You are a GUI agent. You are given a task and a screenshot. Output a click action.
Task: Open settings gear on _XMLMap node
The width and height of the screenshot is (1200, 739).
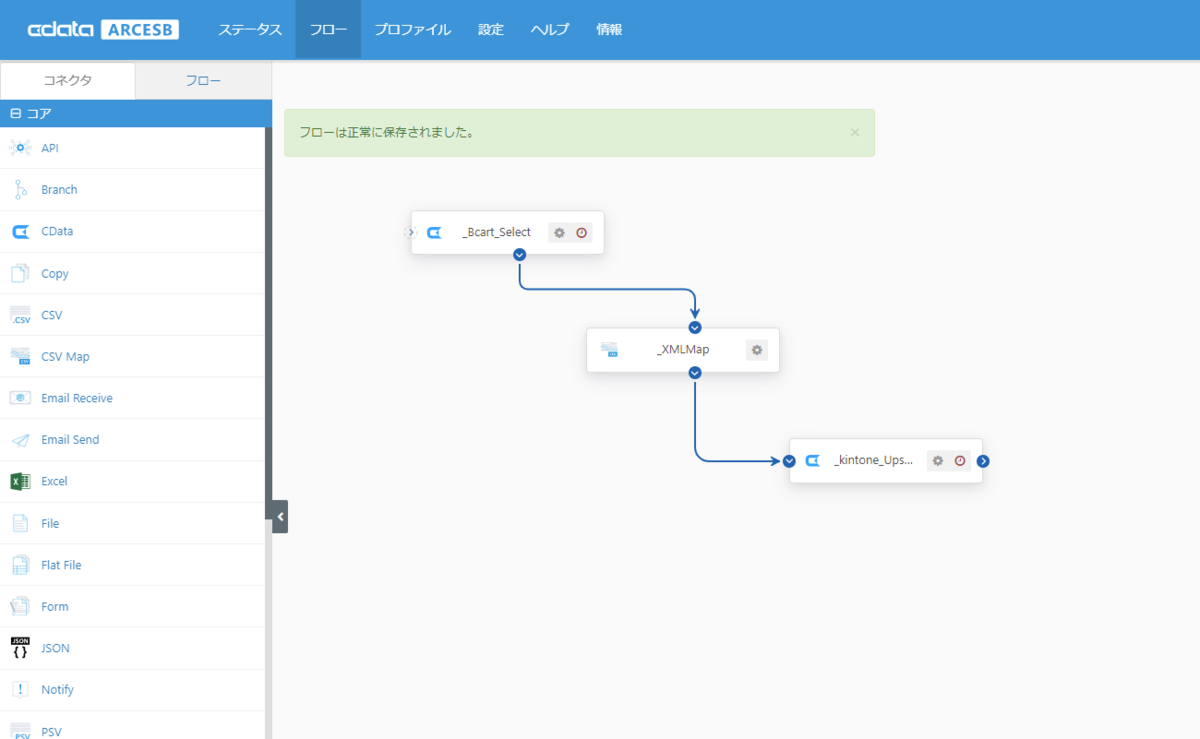tap(757, 350)
